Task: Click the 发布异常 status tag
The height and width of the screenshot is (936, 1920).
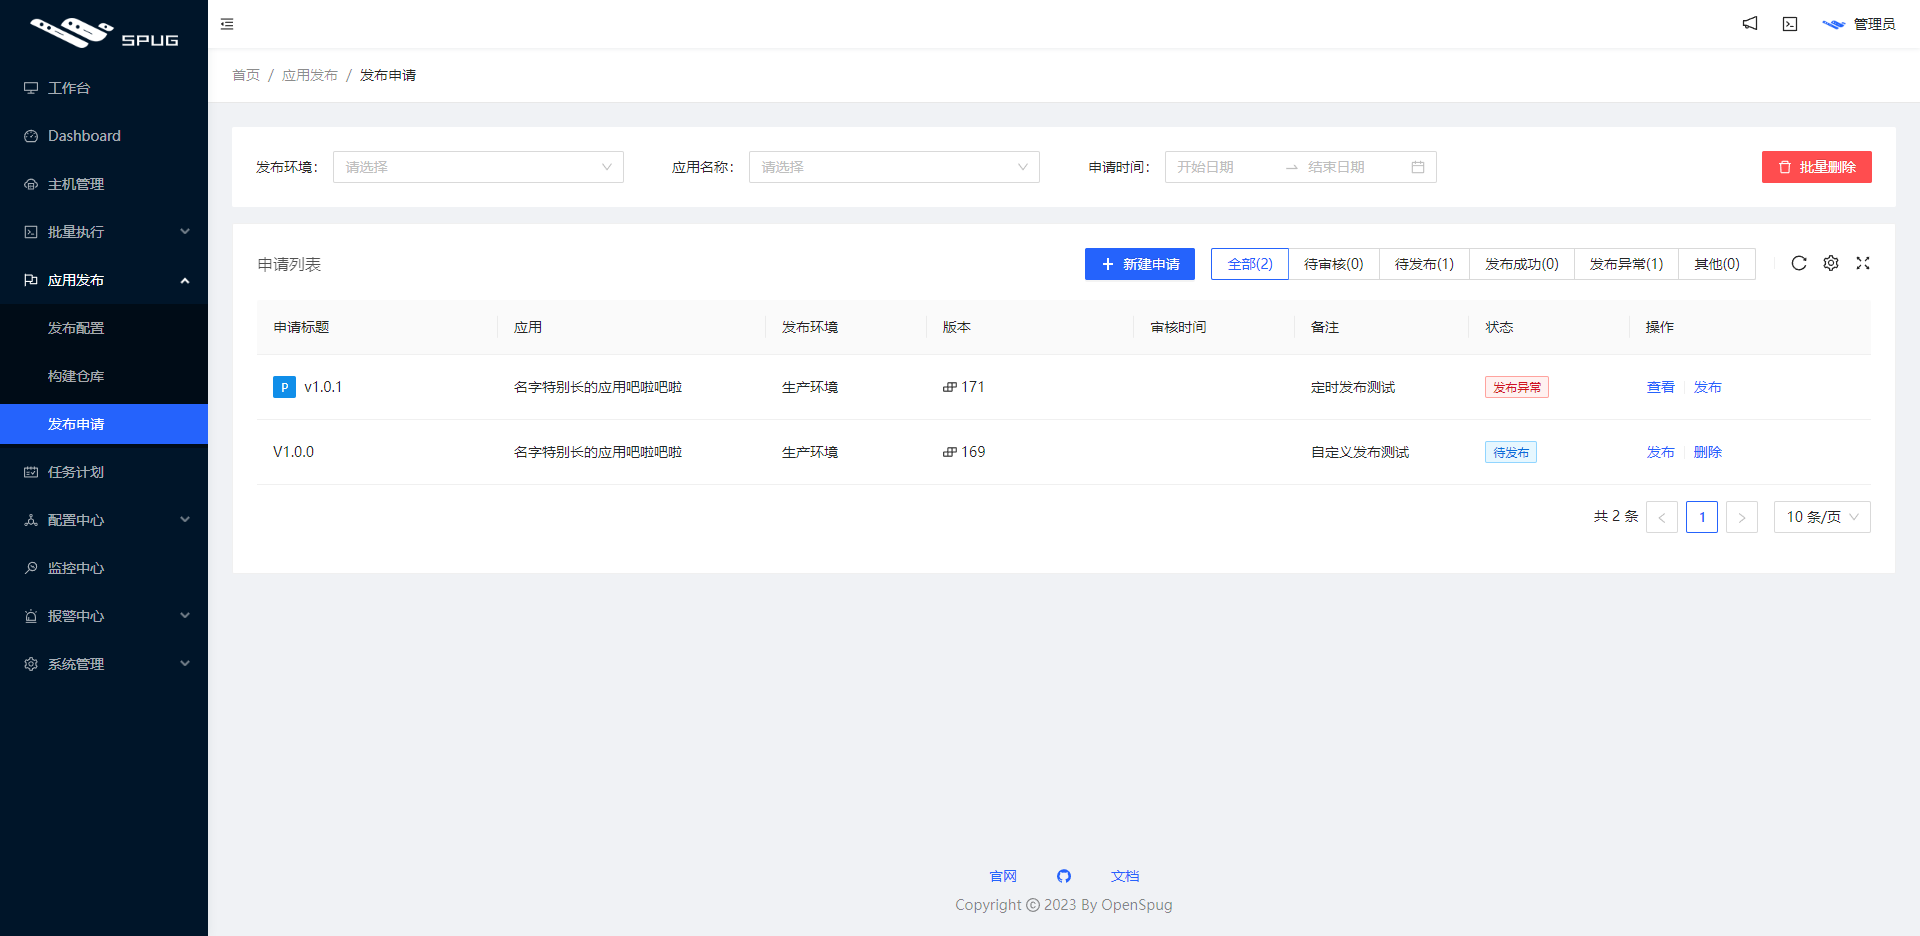Action: point(1517,387)
